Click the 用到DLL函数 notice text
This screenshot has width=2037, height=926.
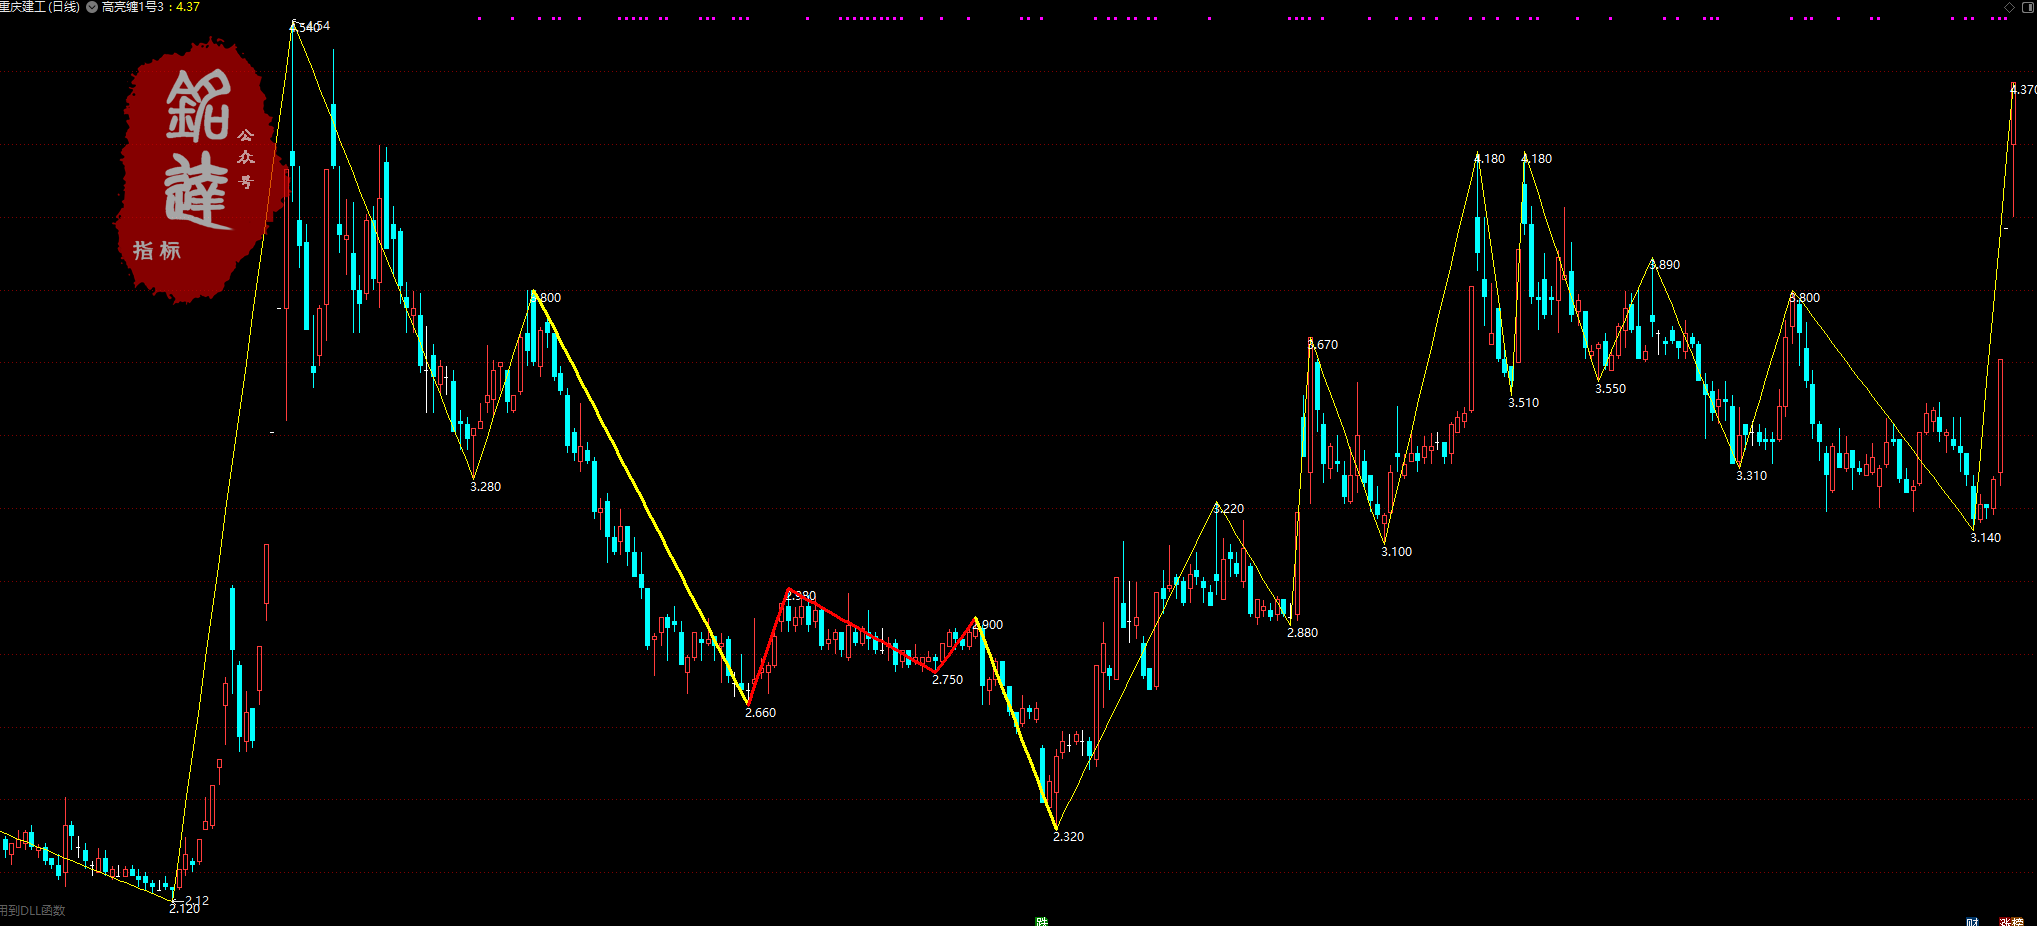click(33, 910)
